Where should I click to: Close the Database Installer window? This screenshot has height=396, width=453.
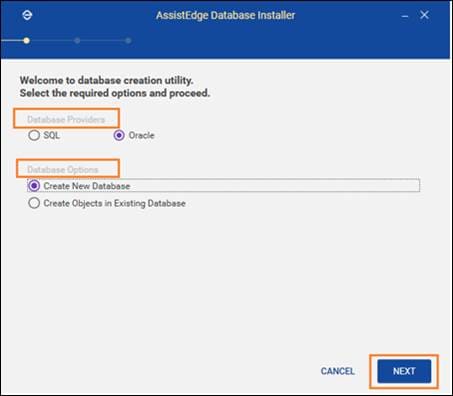click(x=424, y=15)
